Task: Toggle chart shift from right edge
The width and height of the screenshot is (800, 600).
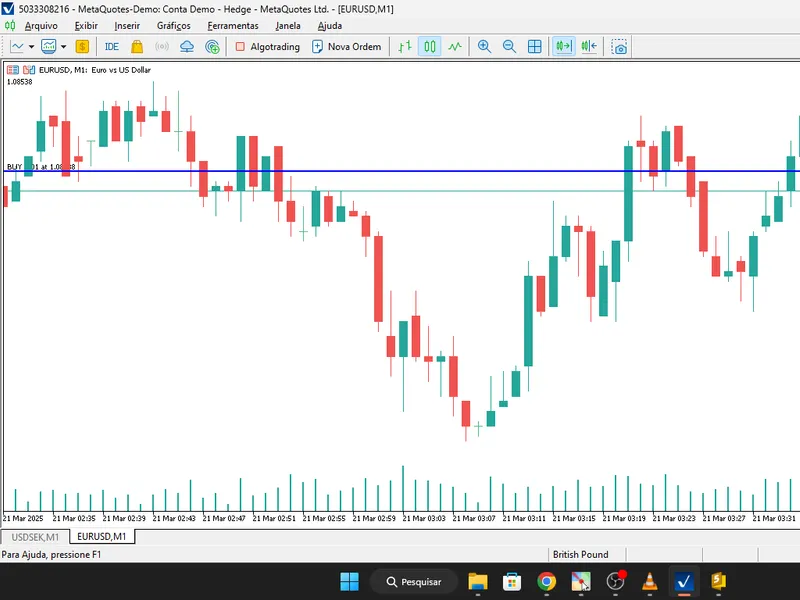Action: click(x=589, y=47)
